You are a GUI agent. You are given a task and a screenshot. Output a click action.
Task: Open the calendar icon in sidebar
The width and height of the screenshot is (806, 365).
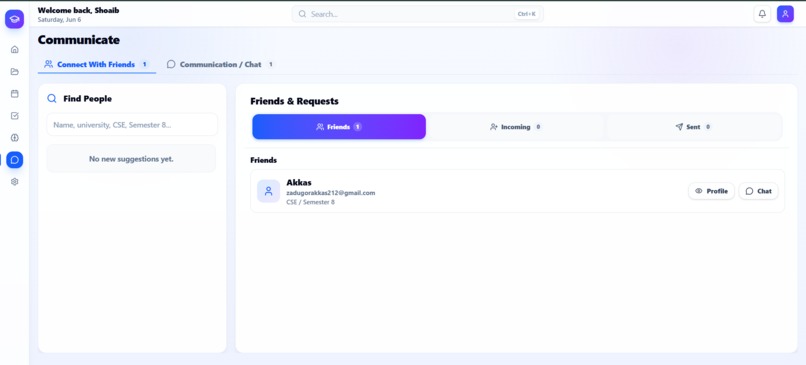click(14, 94)
